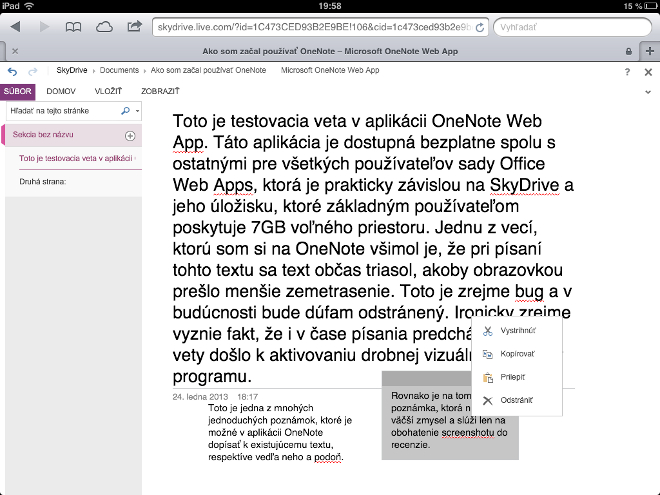The image size is (660, 495).
Task: Switch to the ZOBRAZIŤ tab
Action: point(160,91)
